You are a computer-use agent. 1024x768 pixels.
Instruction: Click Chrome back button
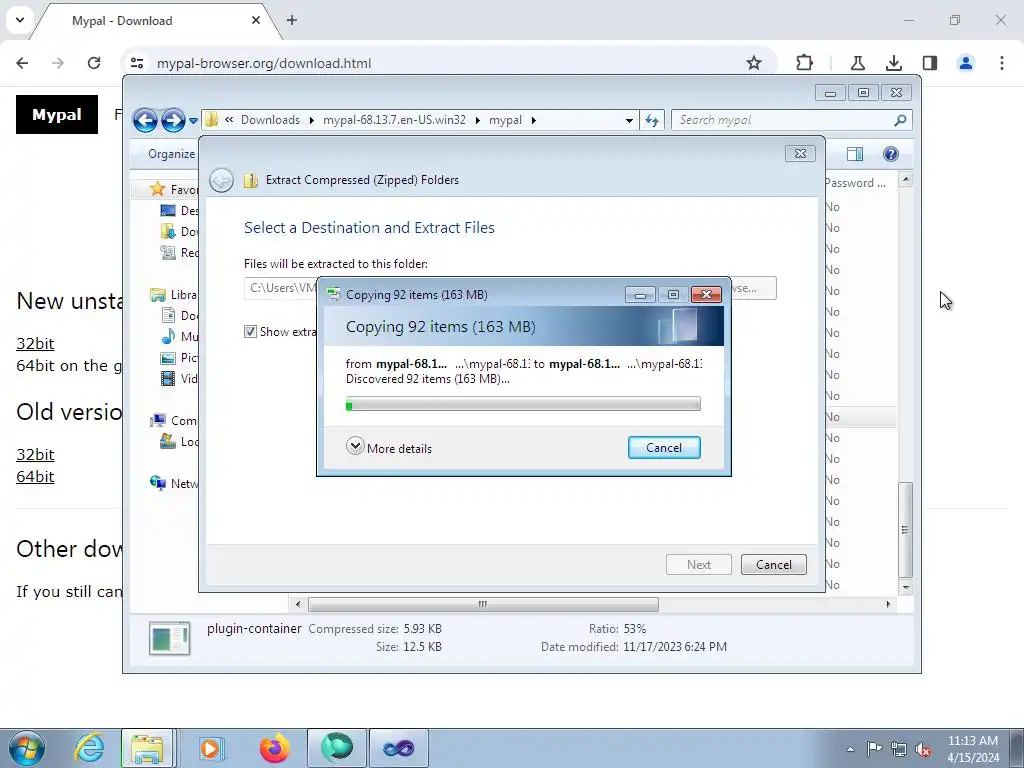tap(22, 63)
